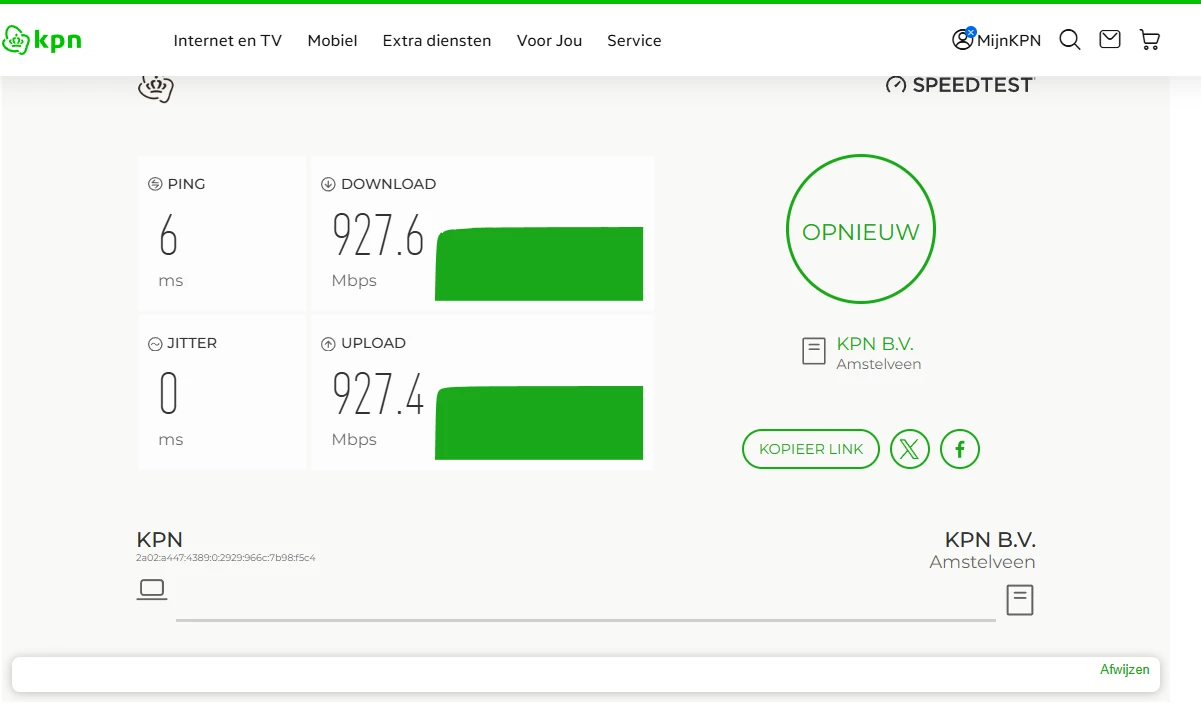Open the Internet en TV menu
This screenshot has width=1201, height=712.
[x=227, y=41]
